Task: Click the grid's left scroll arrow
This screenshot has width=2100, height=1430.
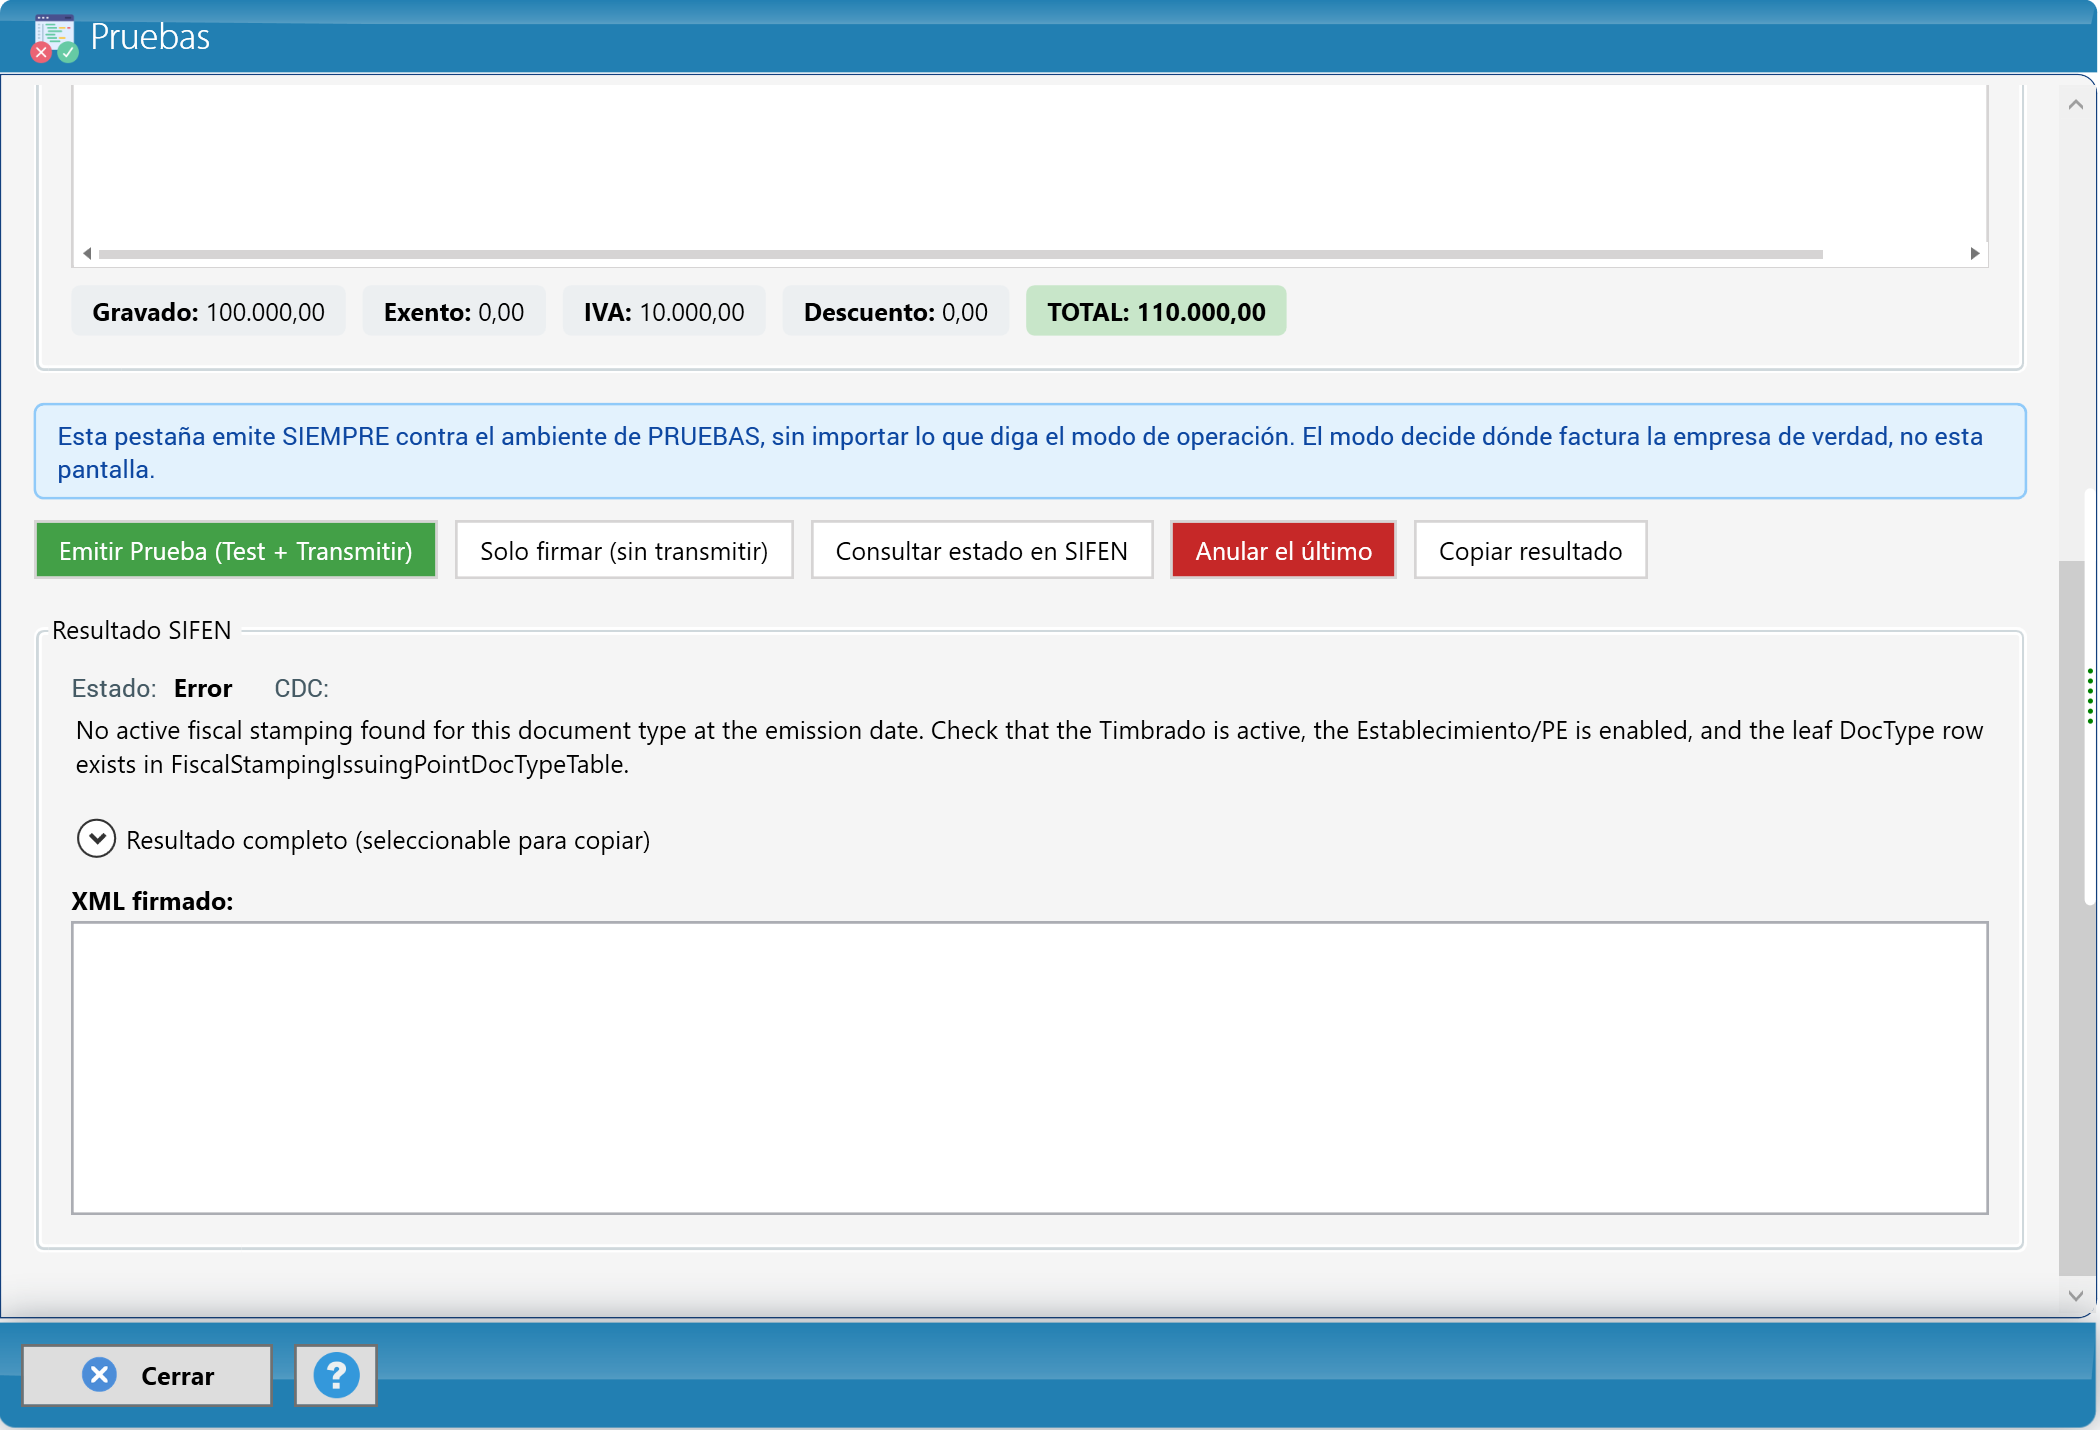Action: pos(87,254)
